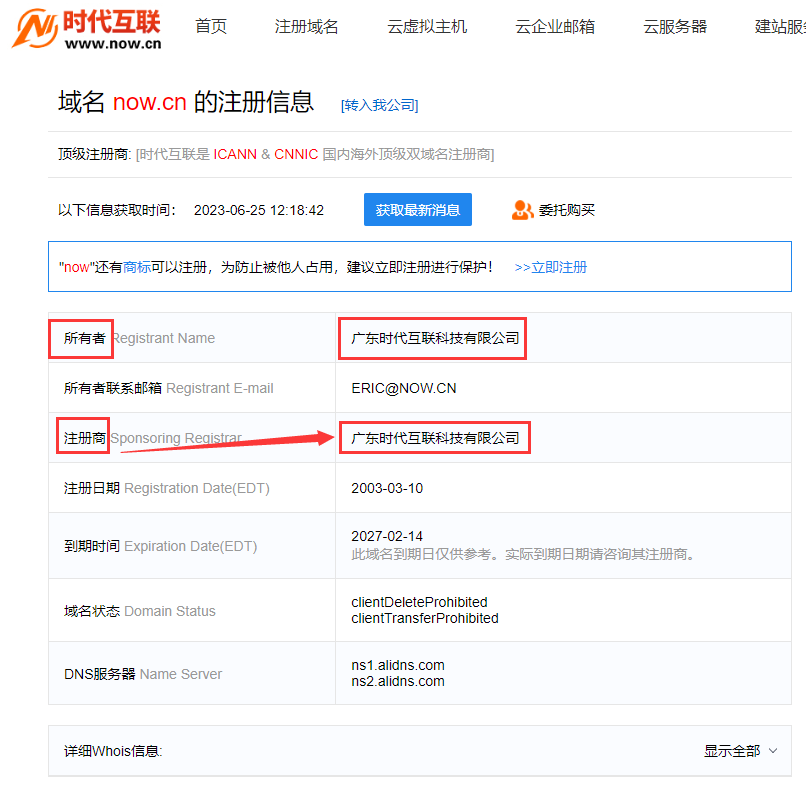Select the red now.cn domain name in heading

150,102
